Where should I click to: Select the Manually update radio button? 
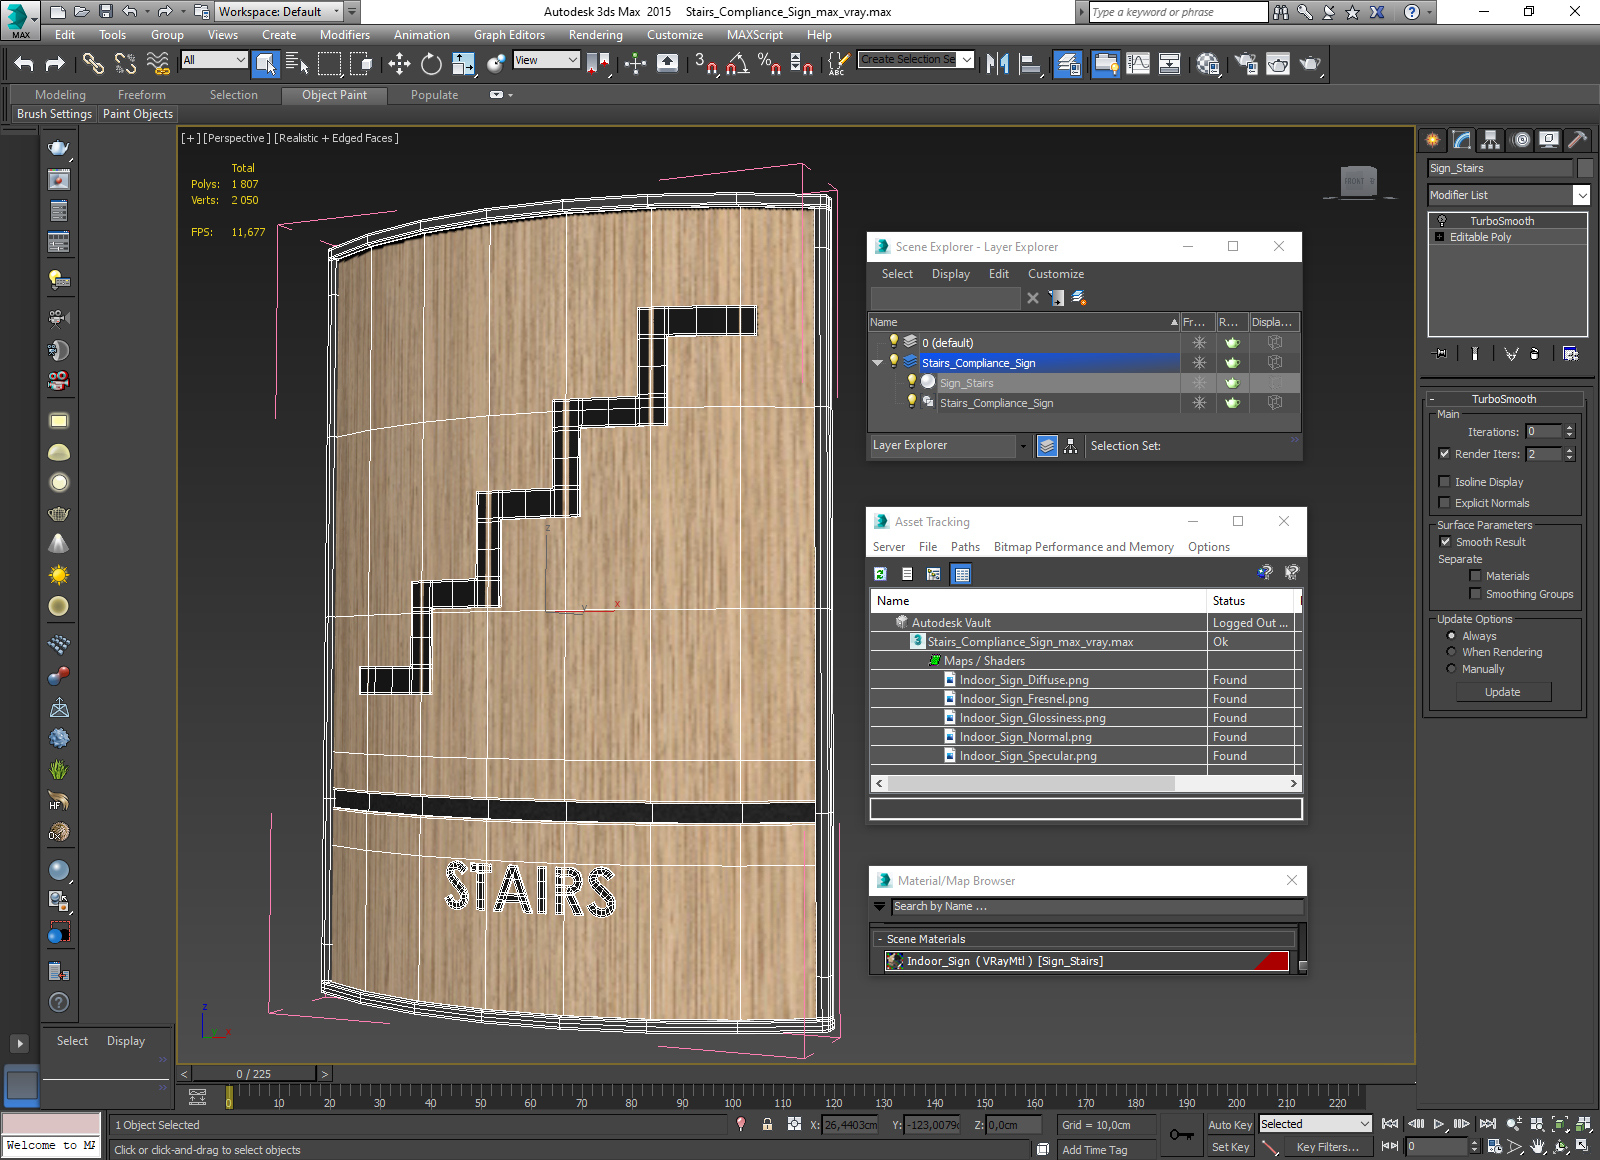pos(1451,669)
